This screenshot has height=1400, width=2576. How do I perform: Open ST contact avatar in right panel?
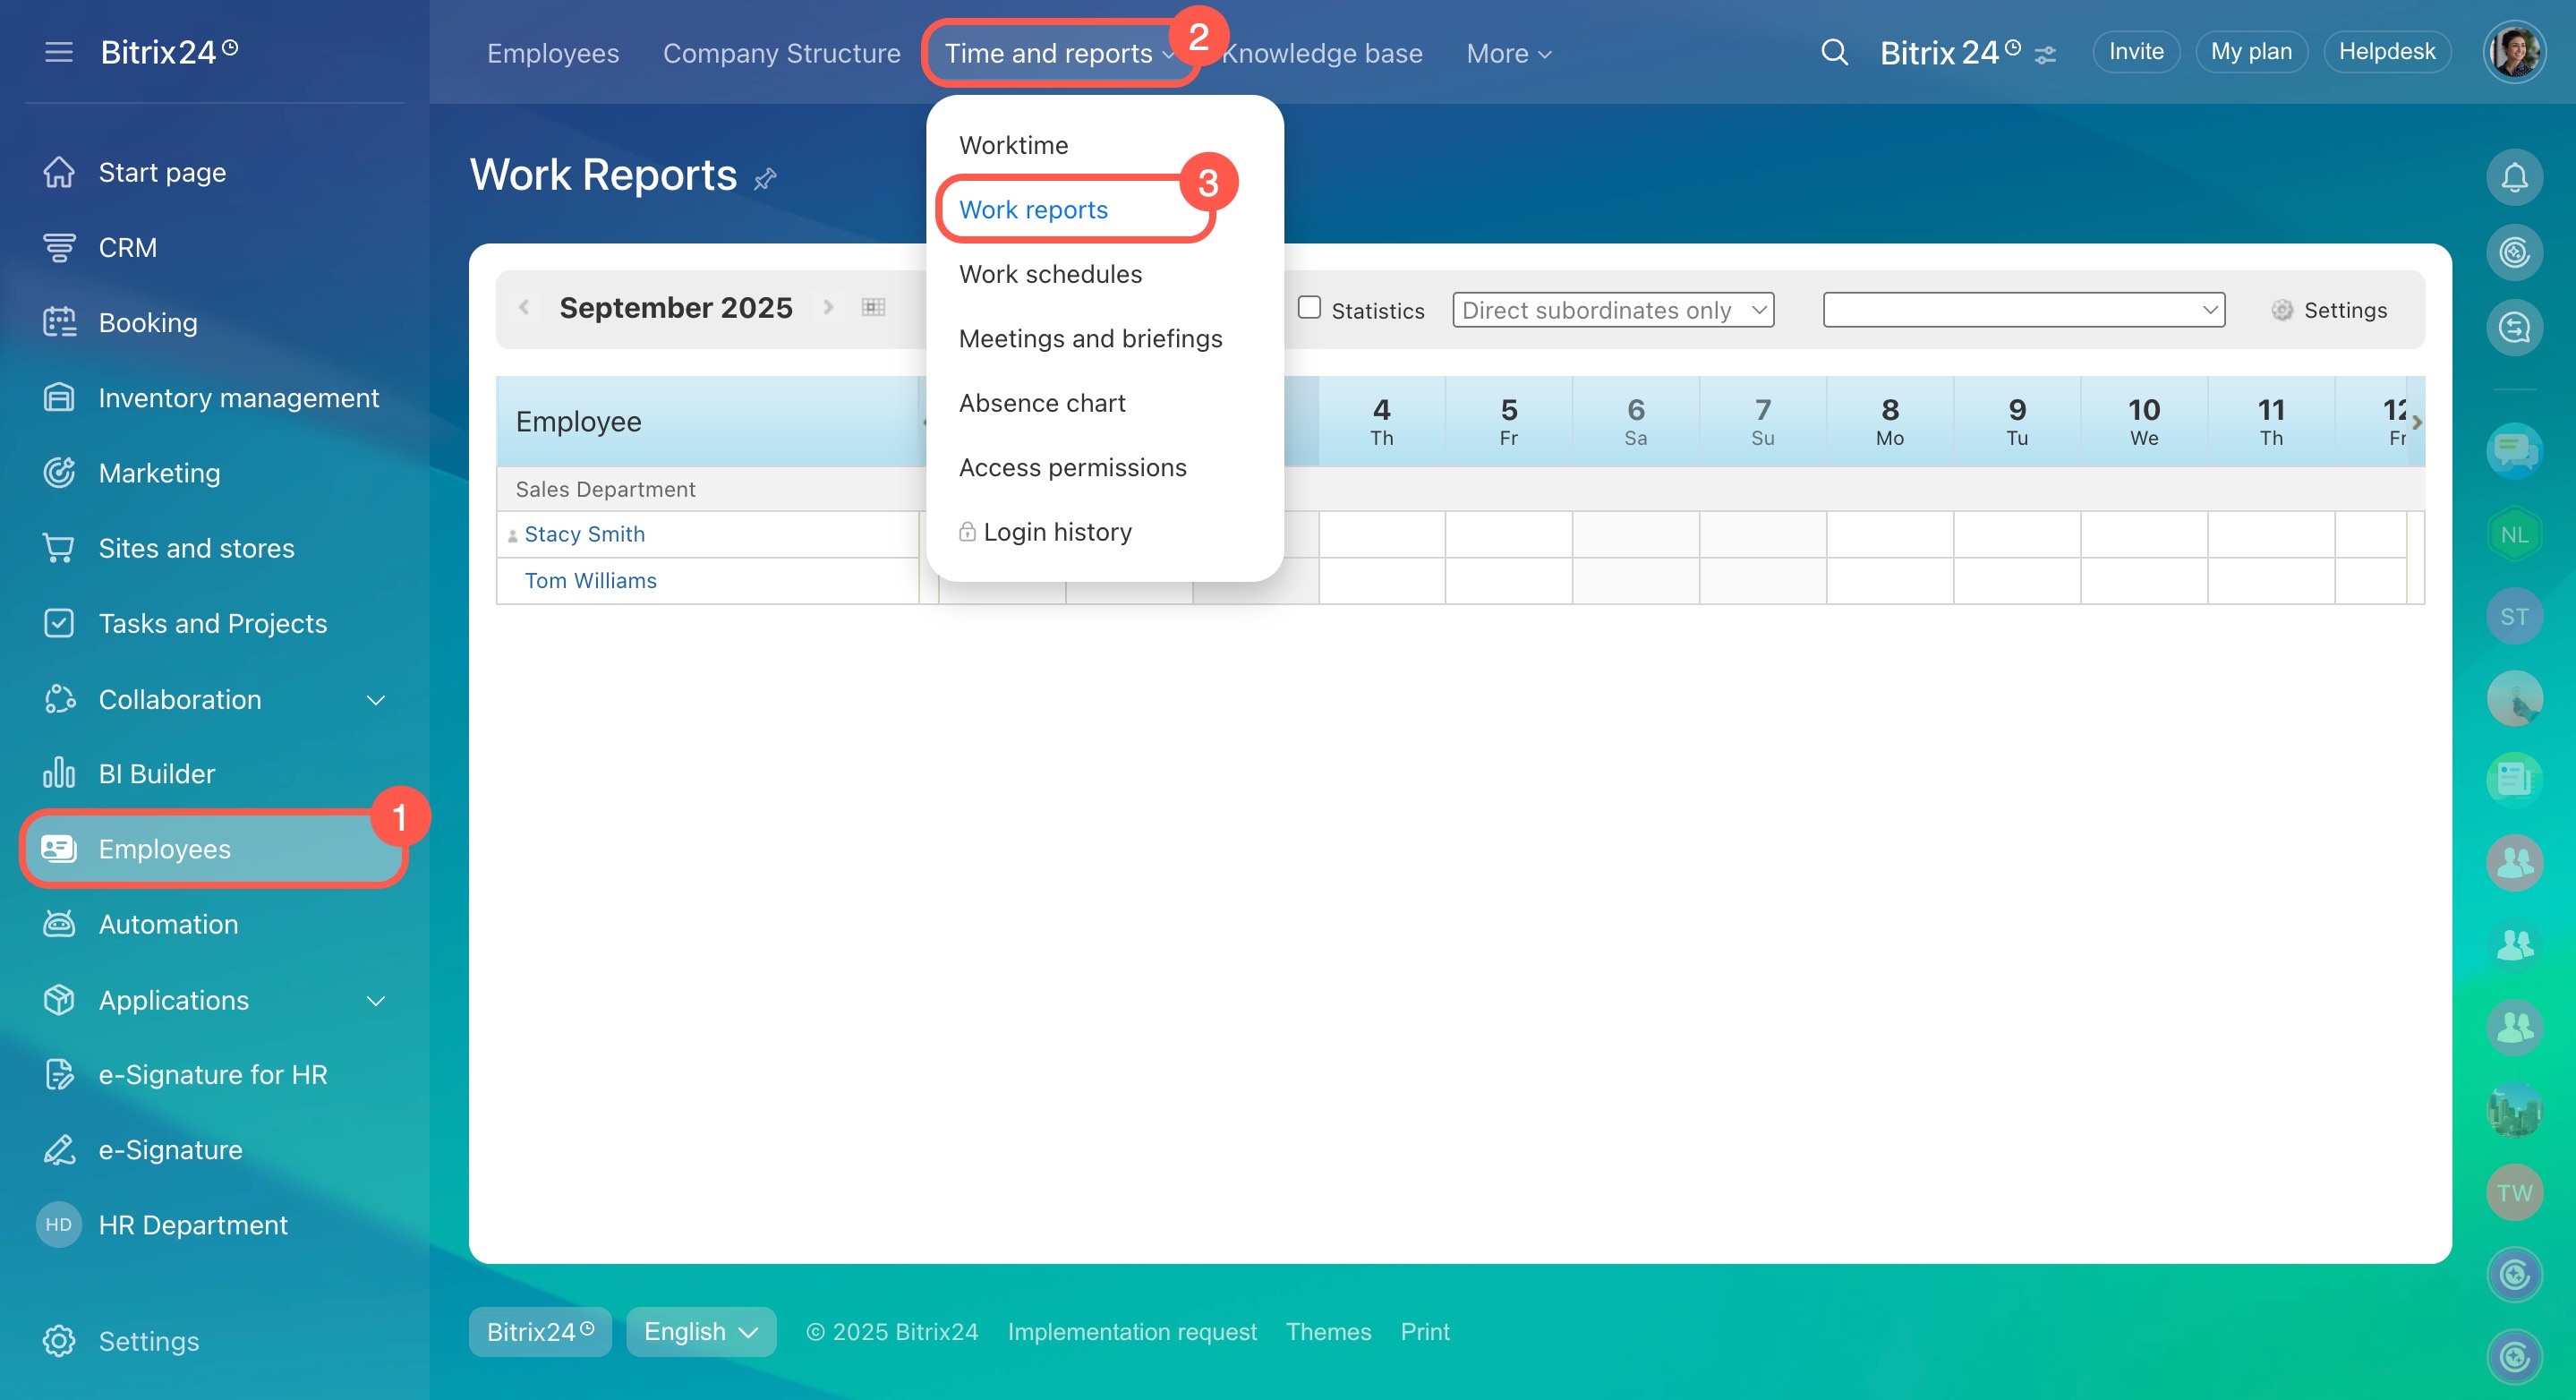pos(2514,616)
